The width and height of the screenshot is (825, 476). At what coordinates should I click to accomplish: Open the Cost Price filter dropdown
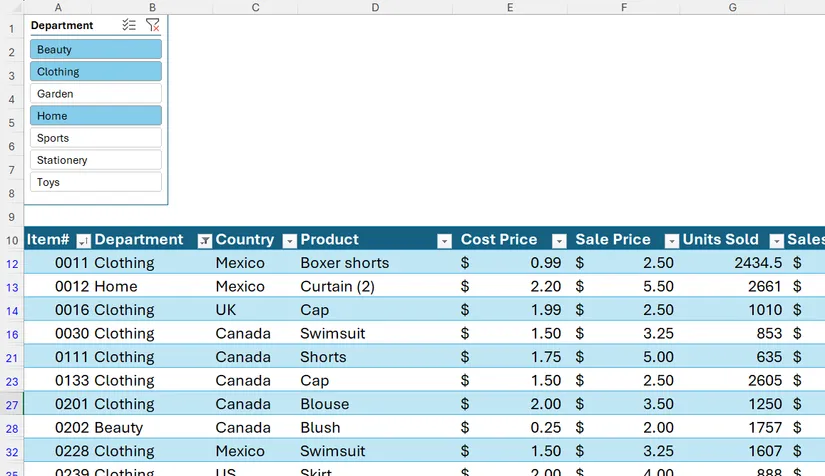(x=559, y=241)
